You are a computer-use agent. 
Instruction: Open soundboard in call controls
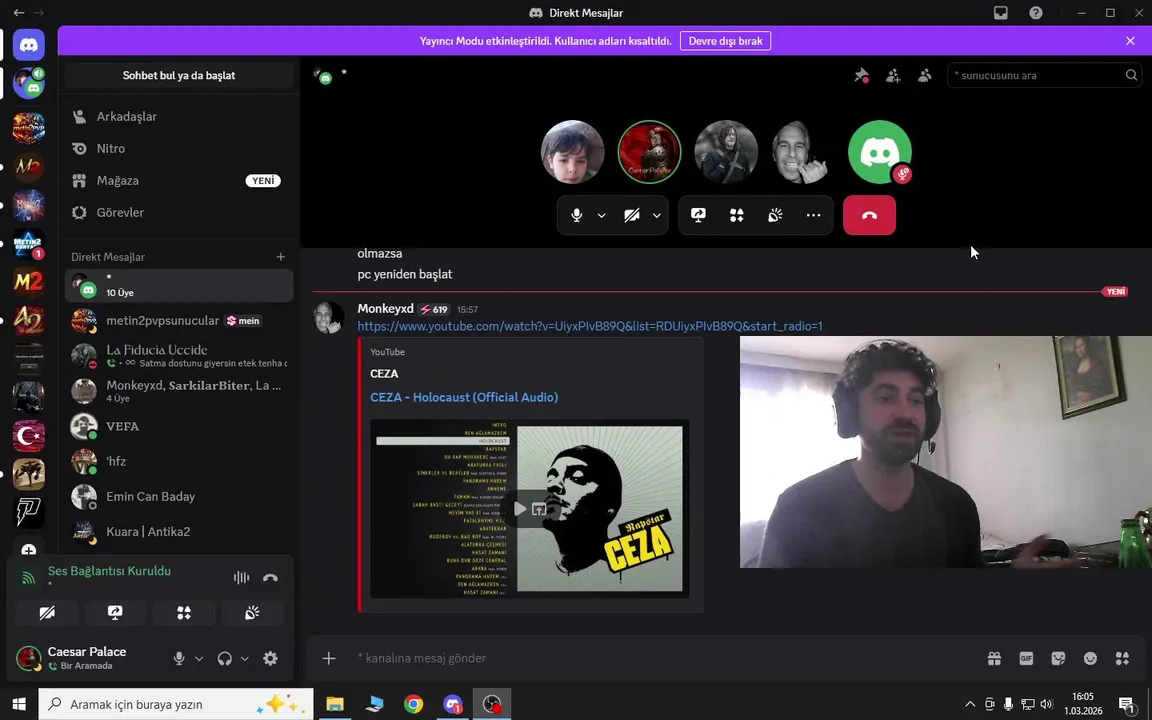775,215
